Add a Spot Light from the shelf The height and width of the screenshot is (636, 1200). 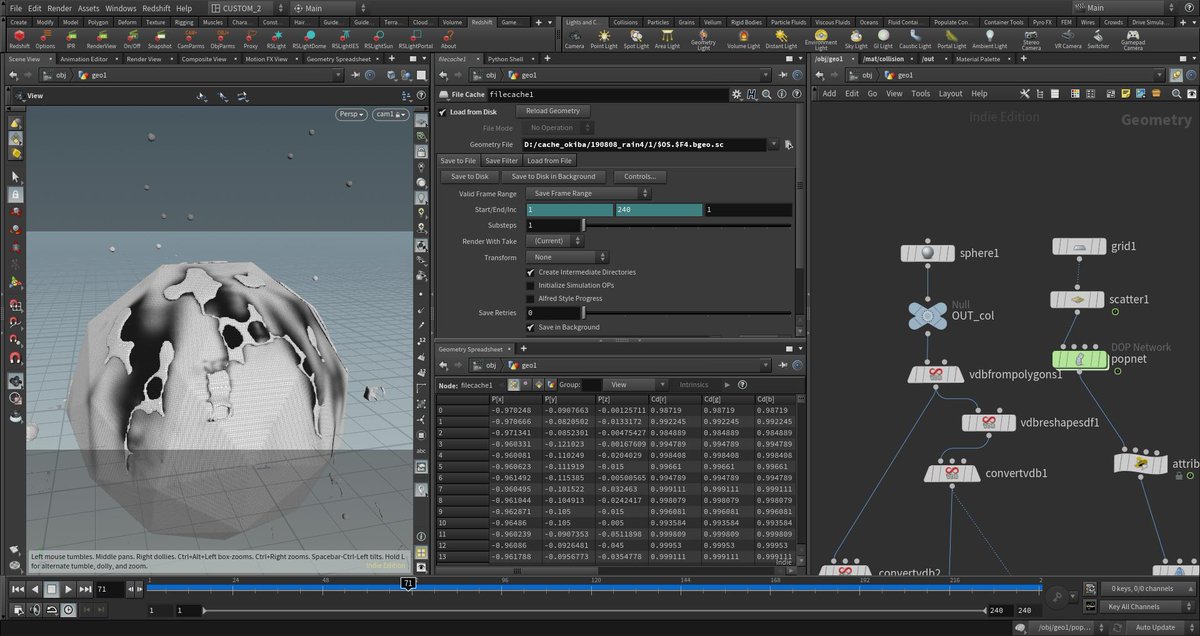click(x=636, y=37)
